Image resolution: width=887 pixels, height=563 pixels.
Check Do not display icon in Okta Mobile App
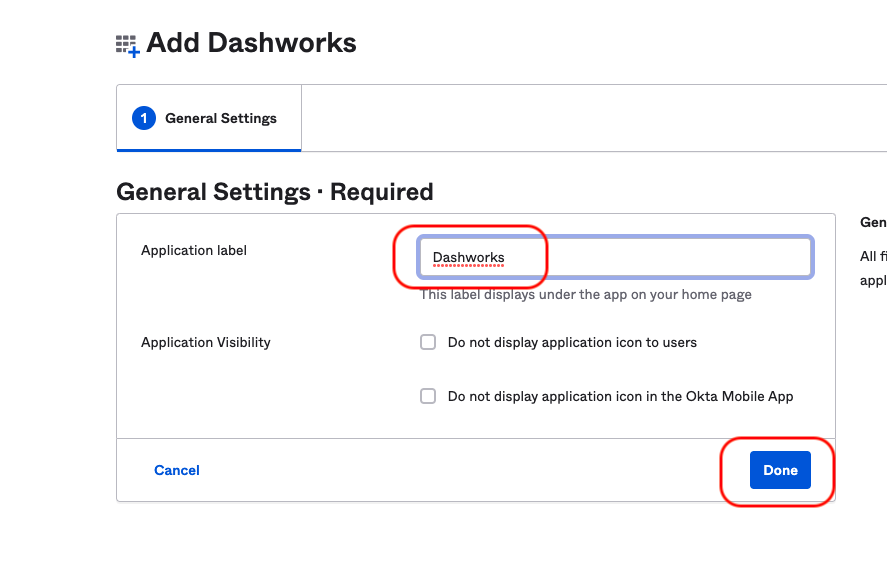[428, 396]
